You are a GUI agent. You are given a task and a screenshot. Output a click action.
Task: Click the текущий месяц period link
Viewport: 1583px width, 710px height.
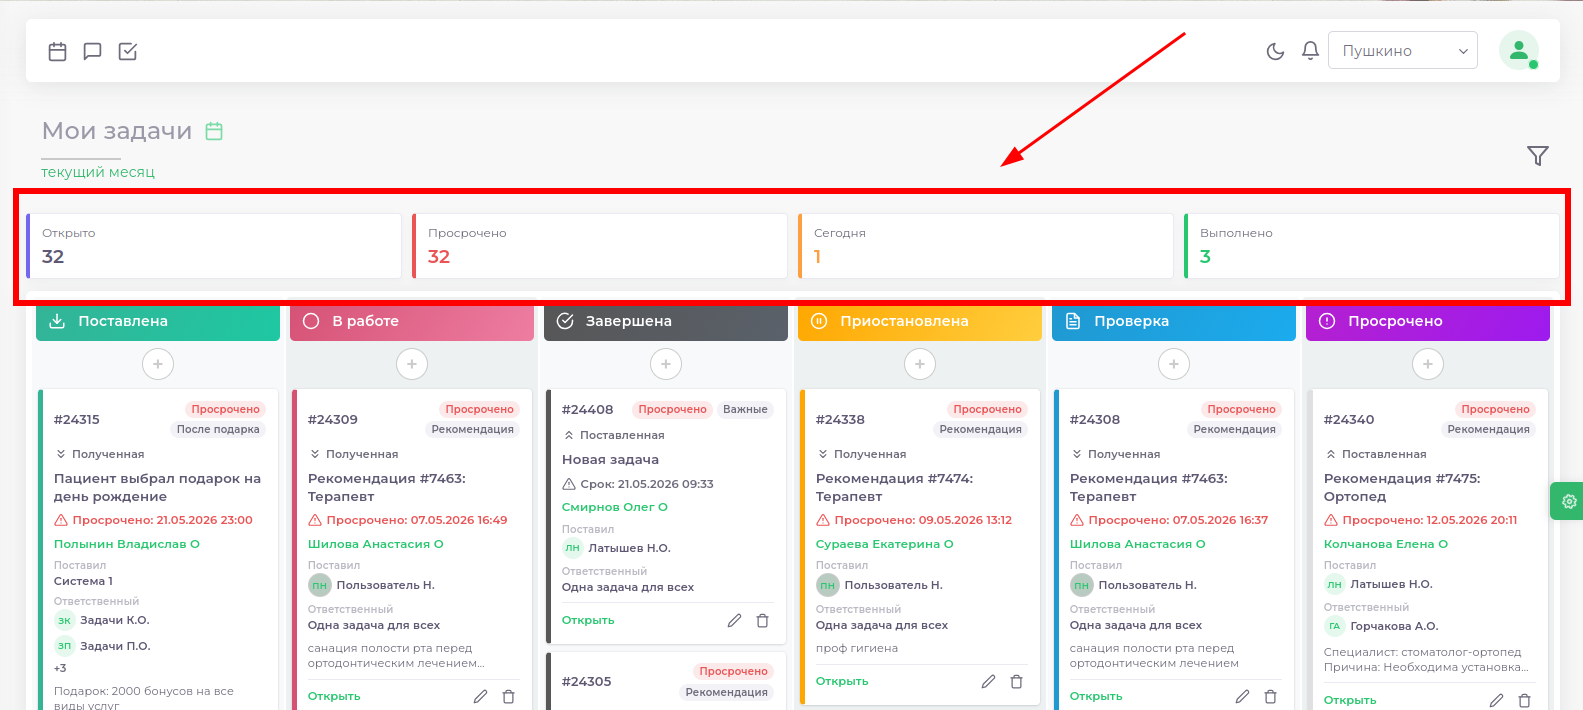click(x=98, y=172)
